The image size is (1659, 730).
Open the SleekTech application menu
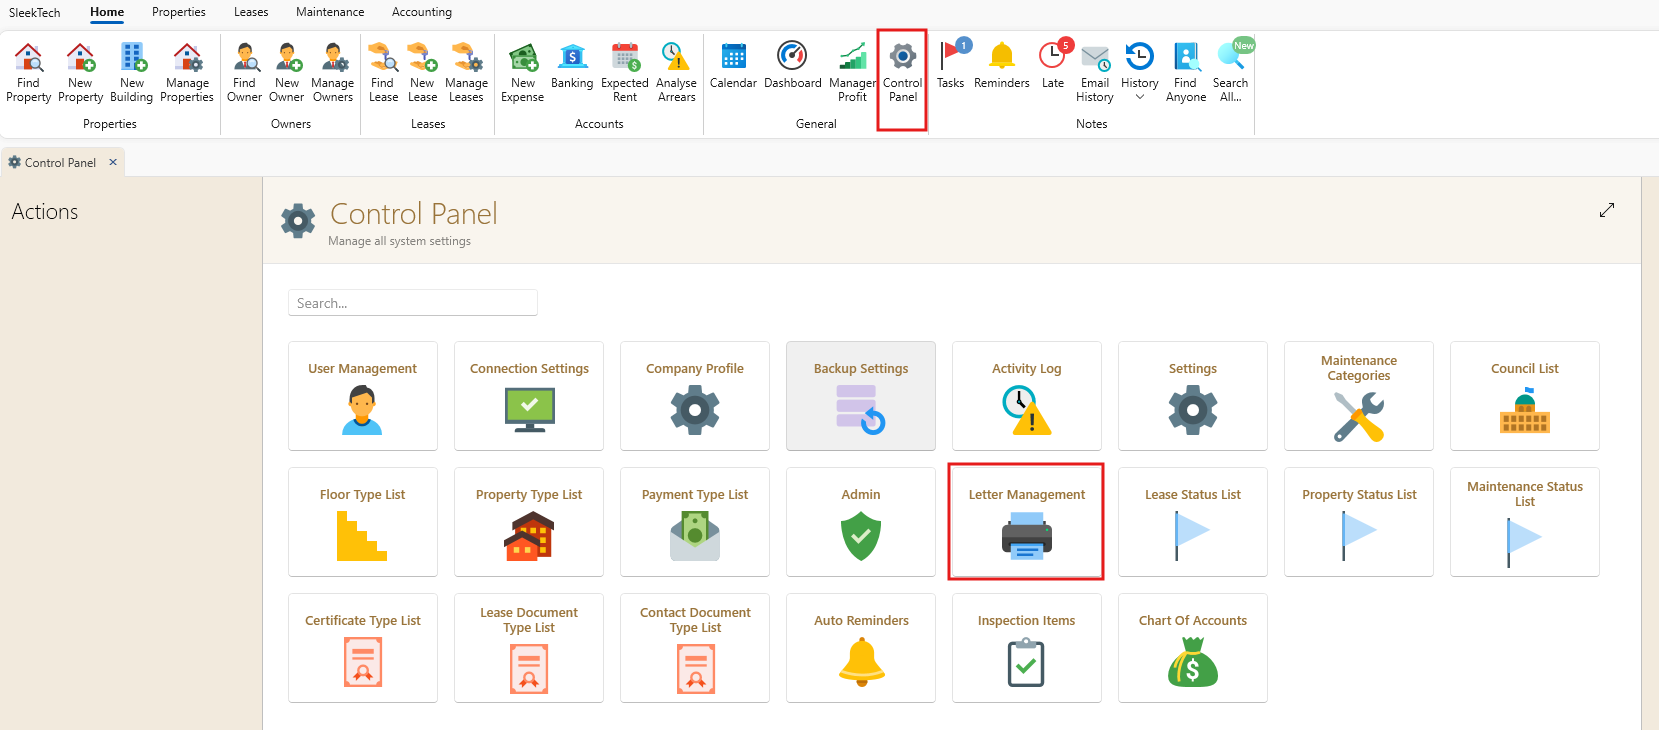point(35,13)
